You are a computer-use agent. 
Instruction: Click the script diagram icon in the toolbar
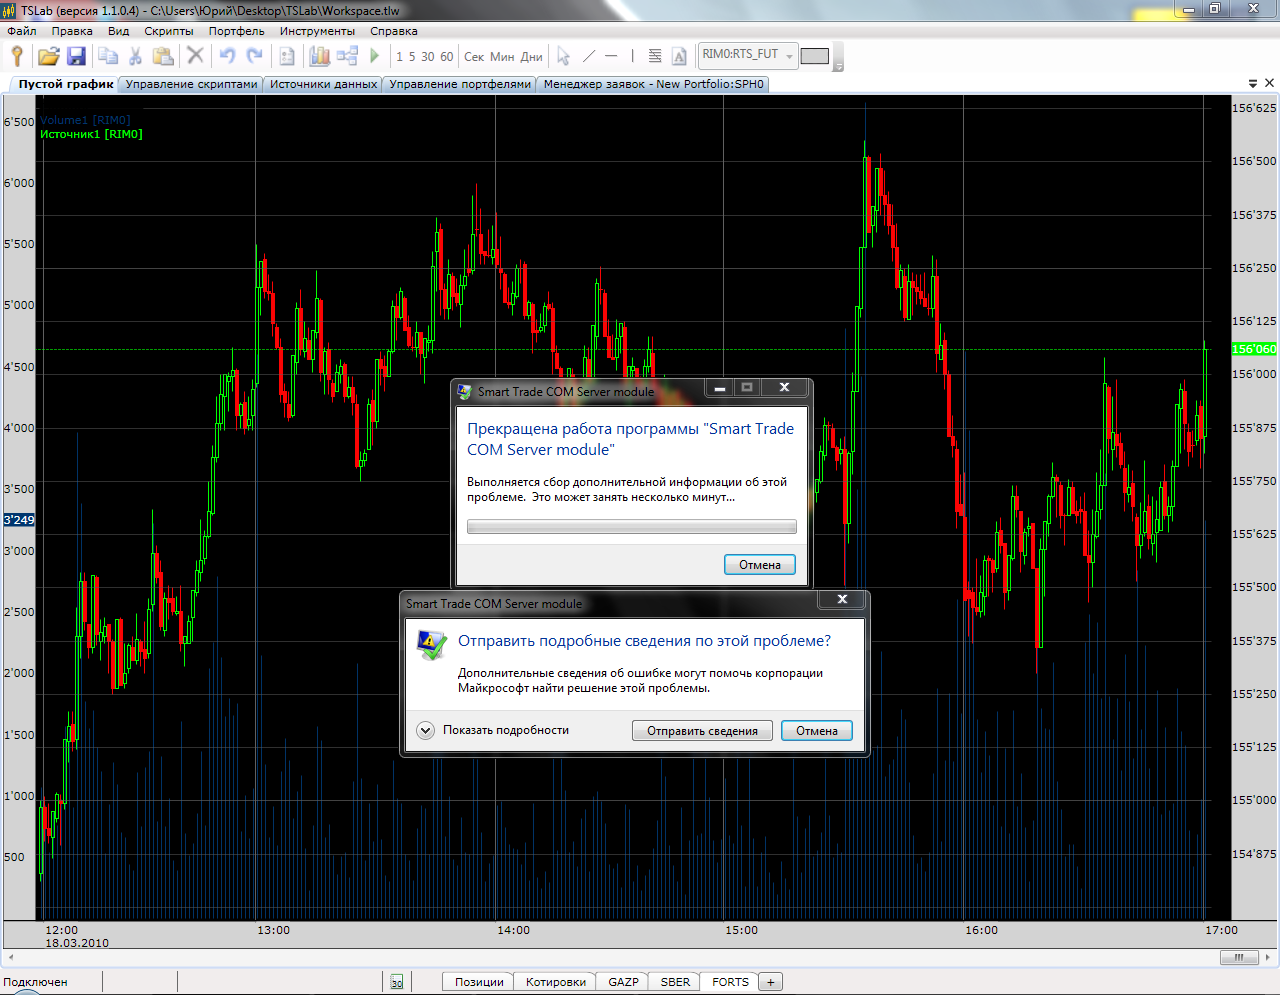347,56
